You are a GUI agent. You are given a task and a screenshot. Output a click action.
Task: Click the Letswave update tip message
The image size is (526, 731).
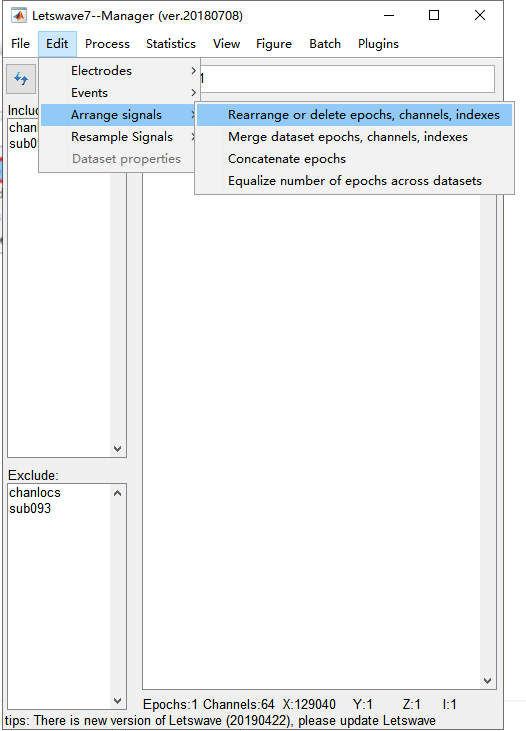[x=220, y=720]
